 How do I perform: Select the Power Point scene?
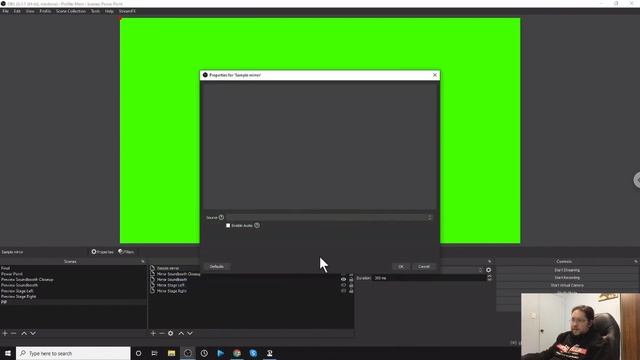tap(12, 274)
